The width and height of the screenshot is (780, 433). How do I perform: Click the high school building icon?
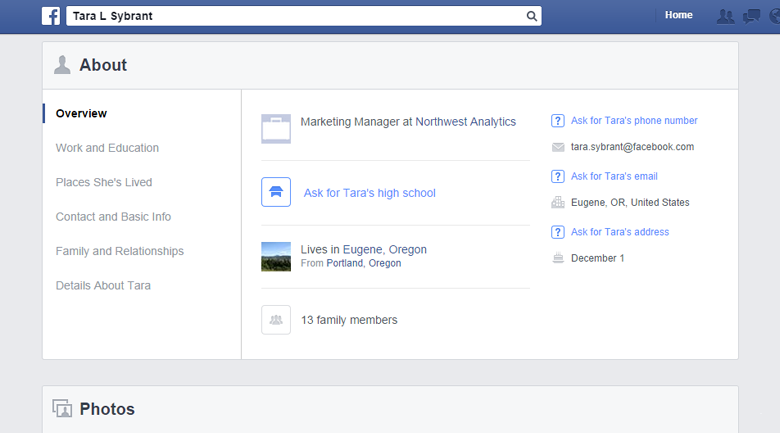(x=276, y=192)
